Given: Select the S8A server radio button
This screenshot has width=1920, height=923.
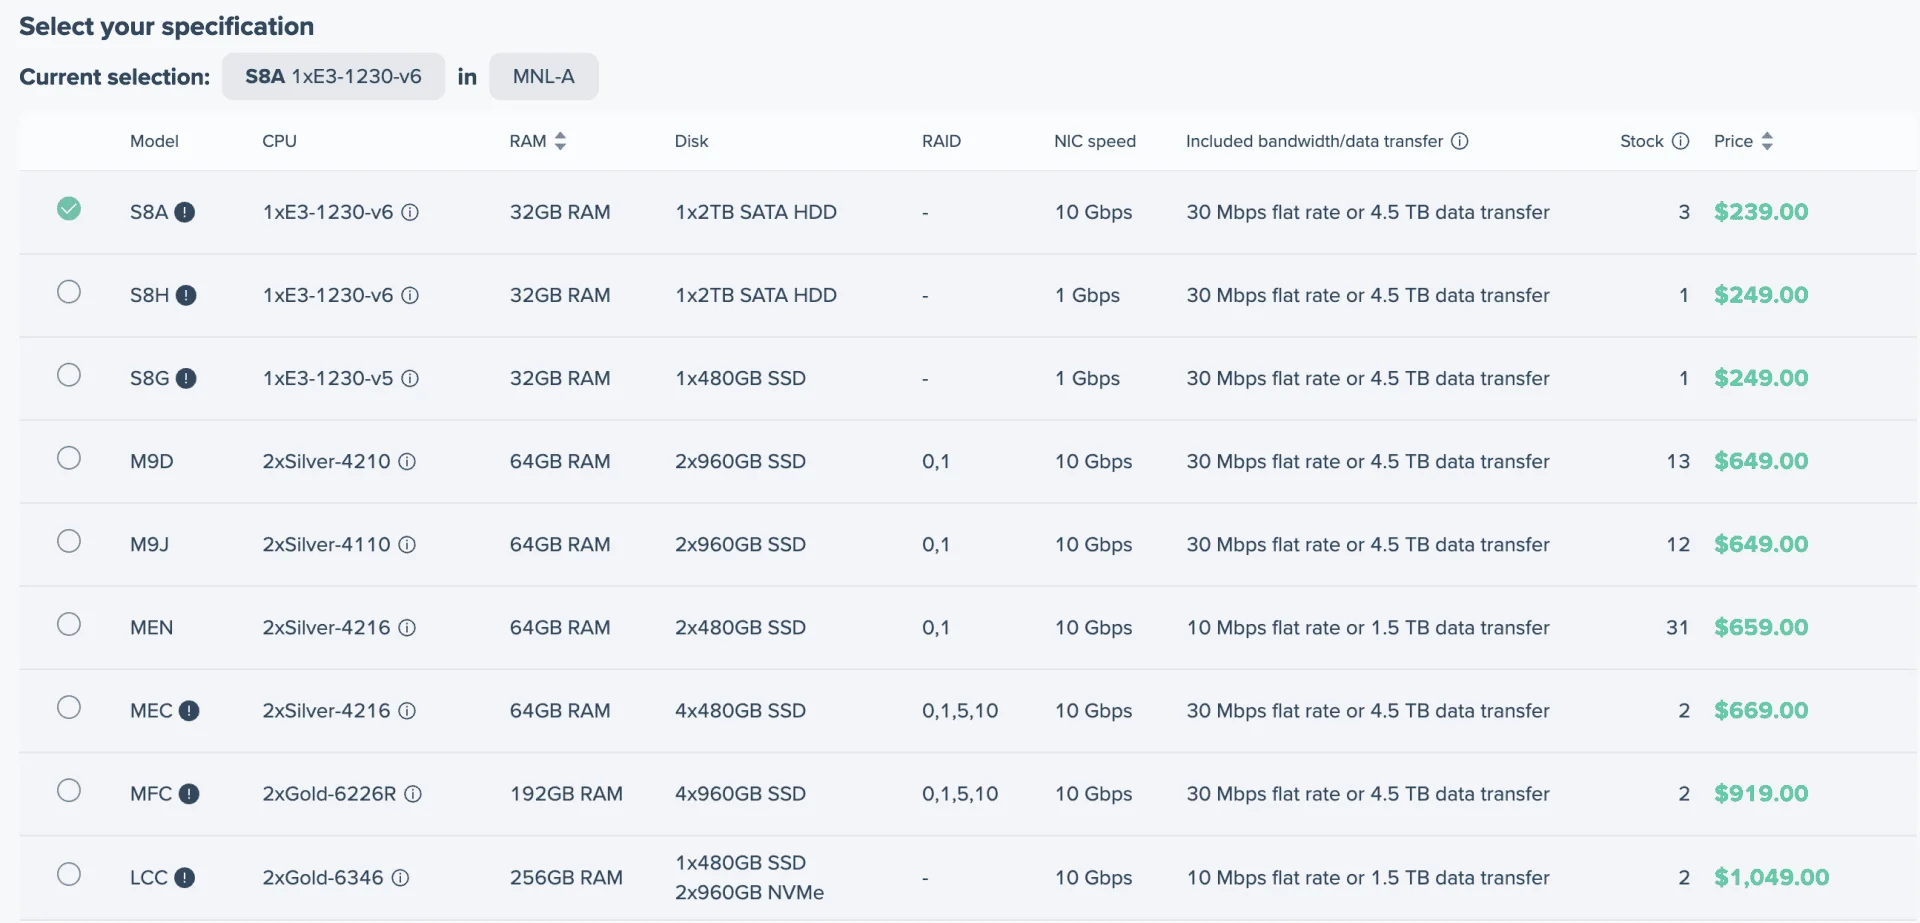Looking at the screenshot, I should point(69,208).
